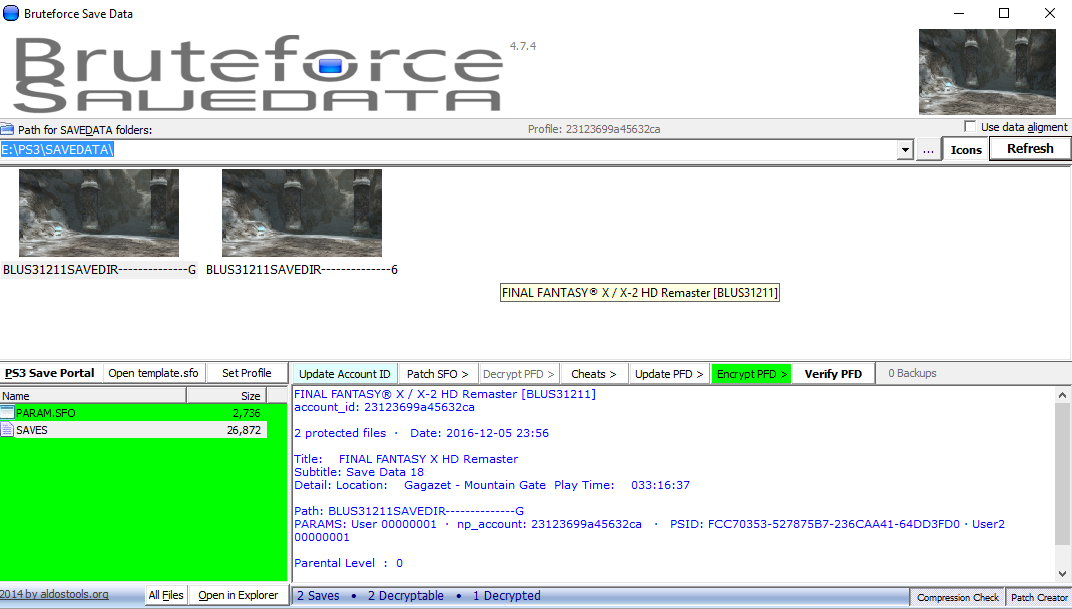Viewport: 1072px width, 609px height.
Task: Click Open template.sfo
Action: [x=153, y=373]
